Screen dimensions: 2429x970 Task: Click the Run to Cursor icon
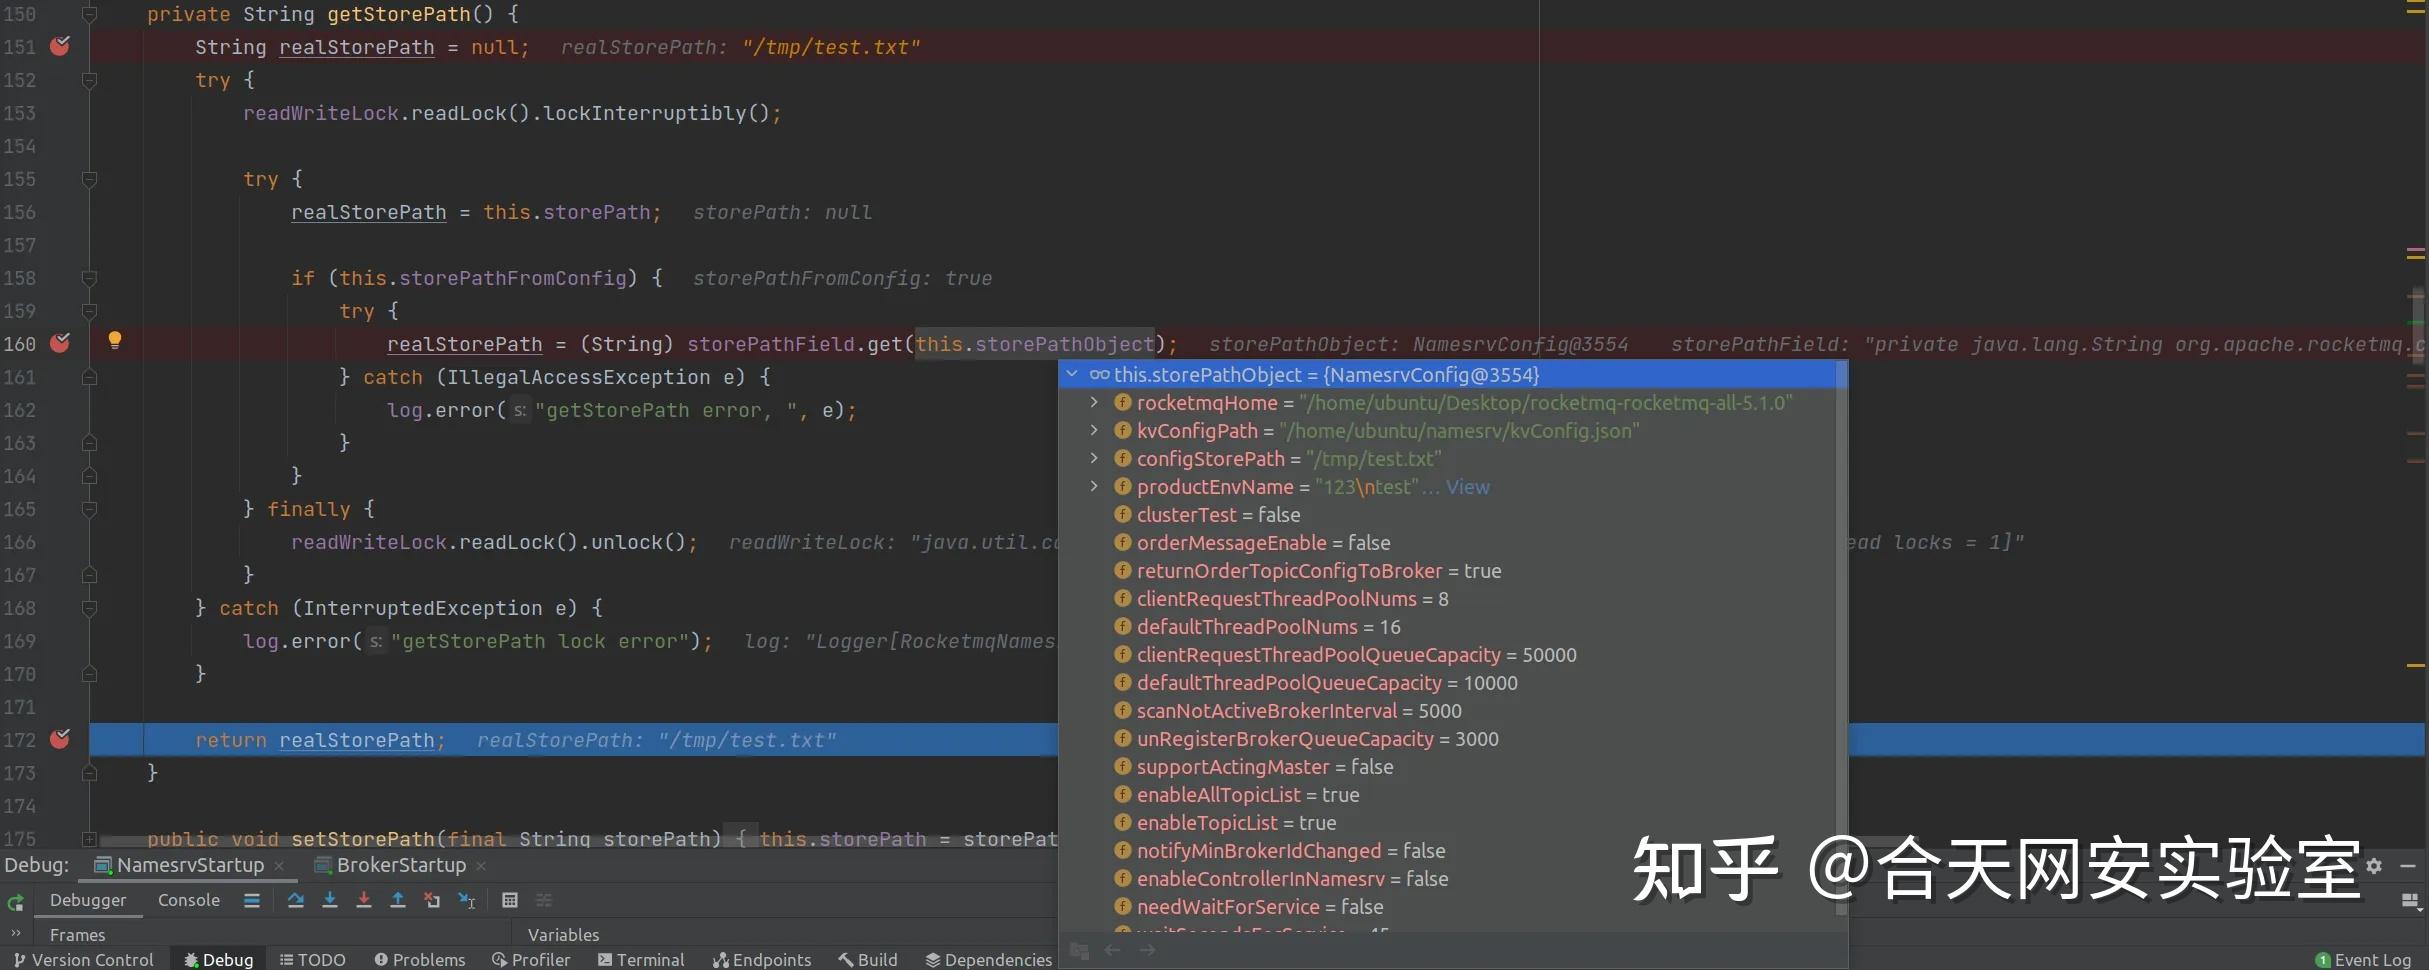point(466,900)
